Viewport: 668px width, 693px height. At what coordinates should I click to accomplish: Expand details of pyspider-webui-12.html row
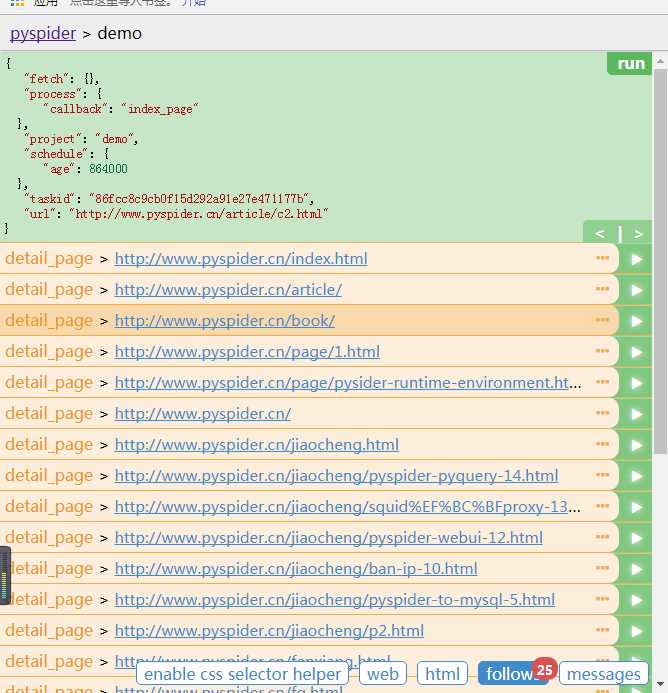click(x=602, y=536)
